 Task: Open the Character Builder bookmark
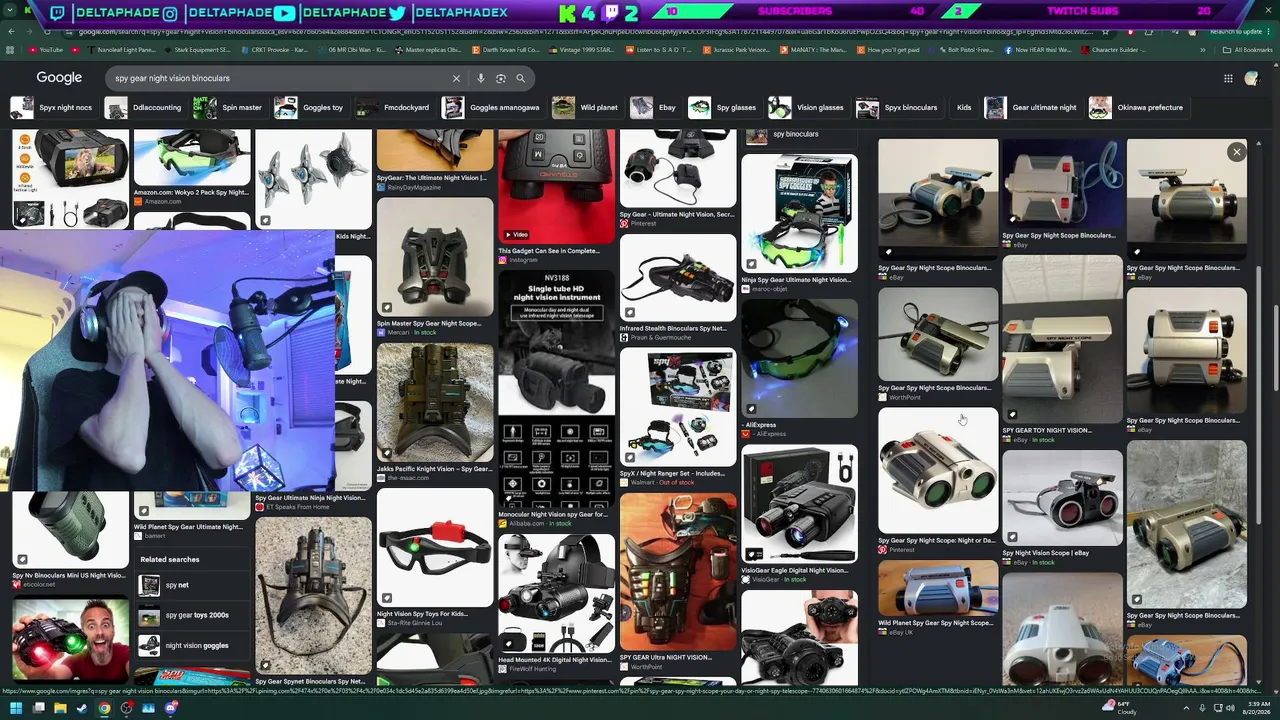1111,50
